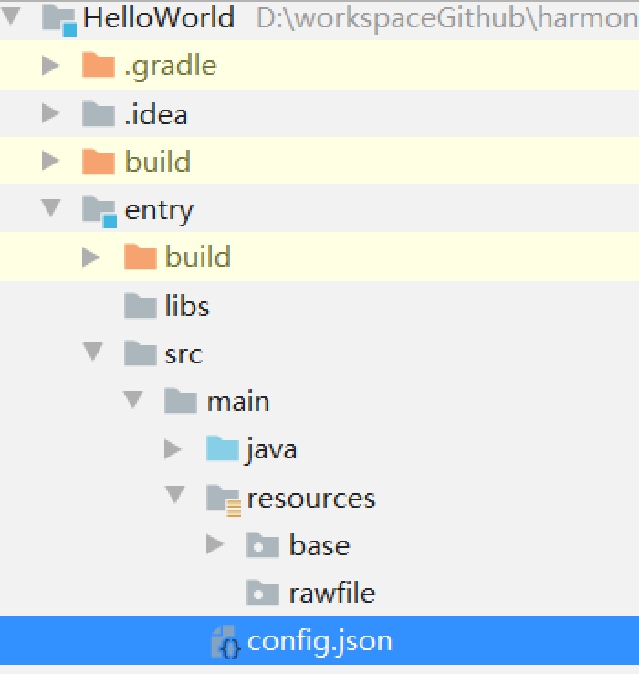Viewport: 639px width, 674px height.
Task: Collapse the src folder arrow
Action: (93, 352)
